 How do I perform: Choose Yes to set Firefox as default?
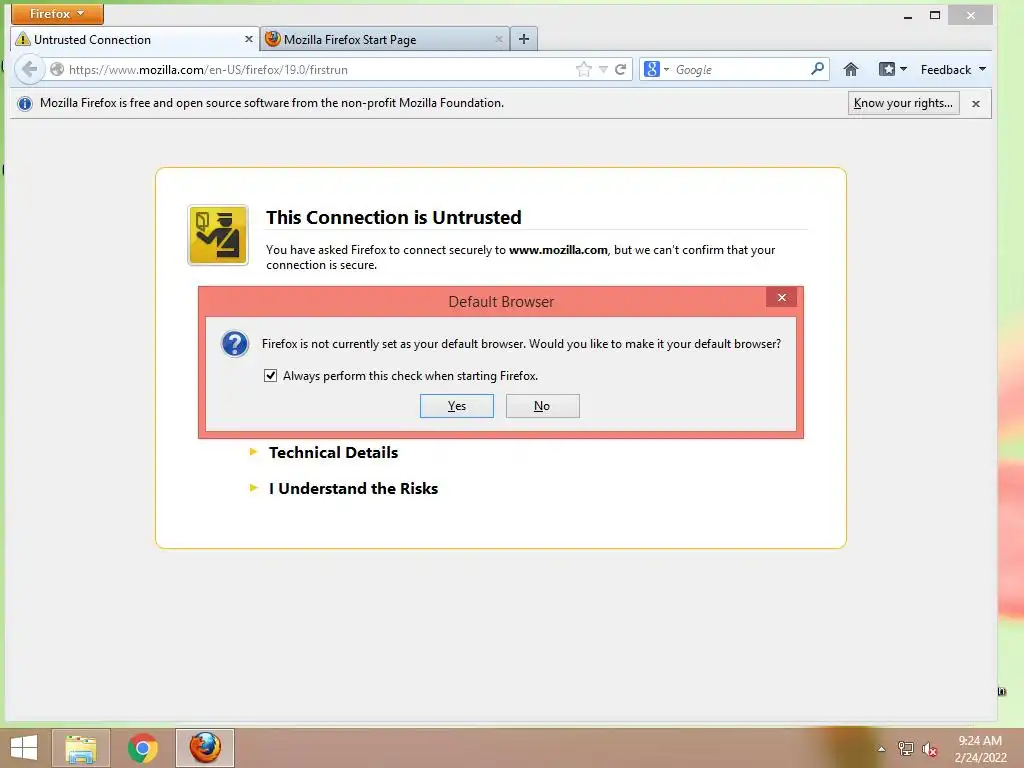(x=456, y=406)
